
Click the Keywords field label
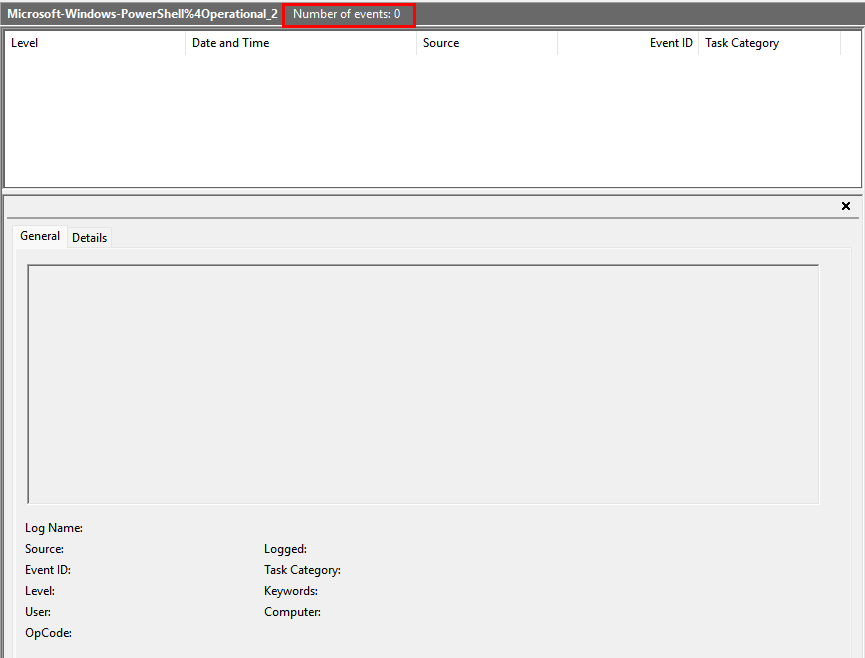point(291,591)
